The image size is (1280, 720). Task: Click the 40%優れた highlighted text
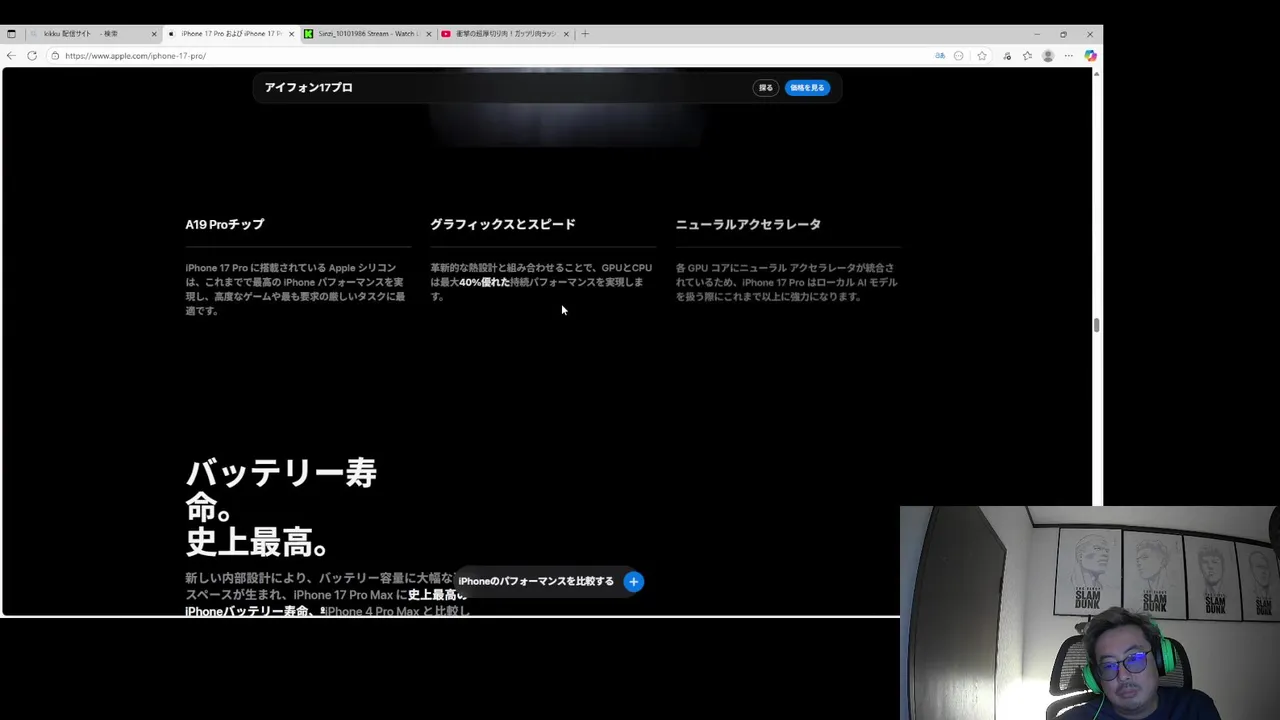[x=484, y=282]
